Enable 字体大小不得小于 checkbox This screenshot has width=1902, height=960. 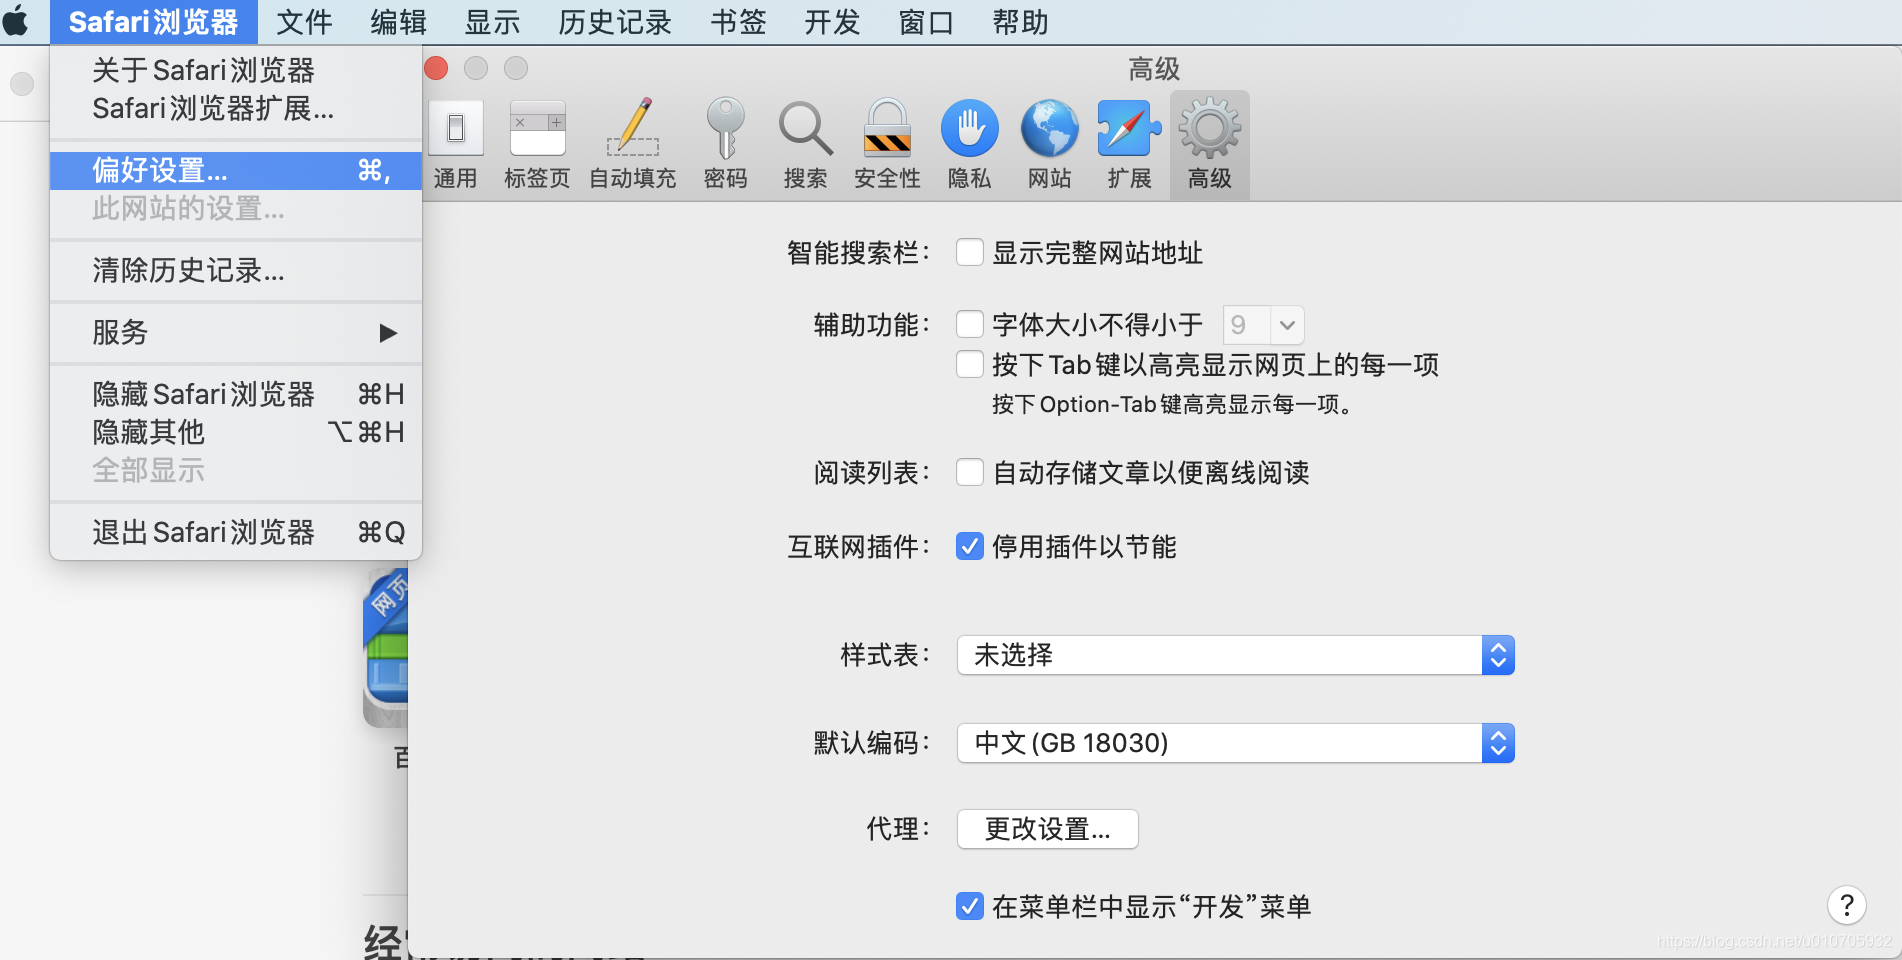click(x=969, y=324)
